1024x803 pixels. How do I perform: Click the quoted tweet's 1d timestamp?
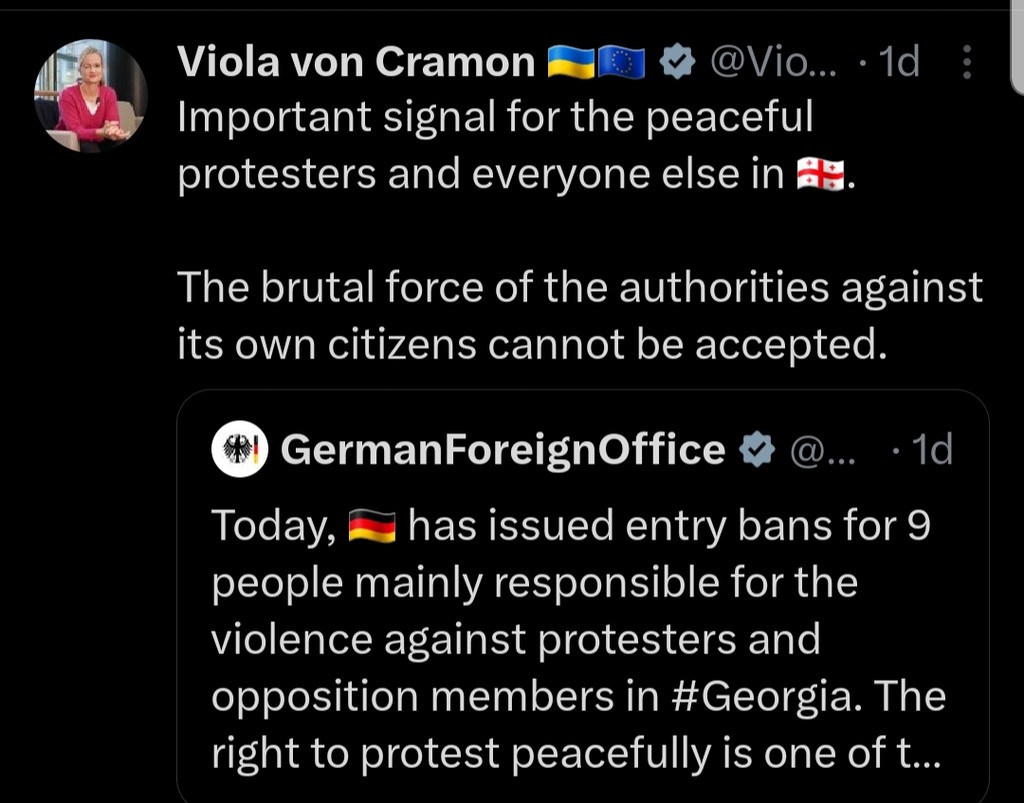[x=930, y=451]
